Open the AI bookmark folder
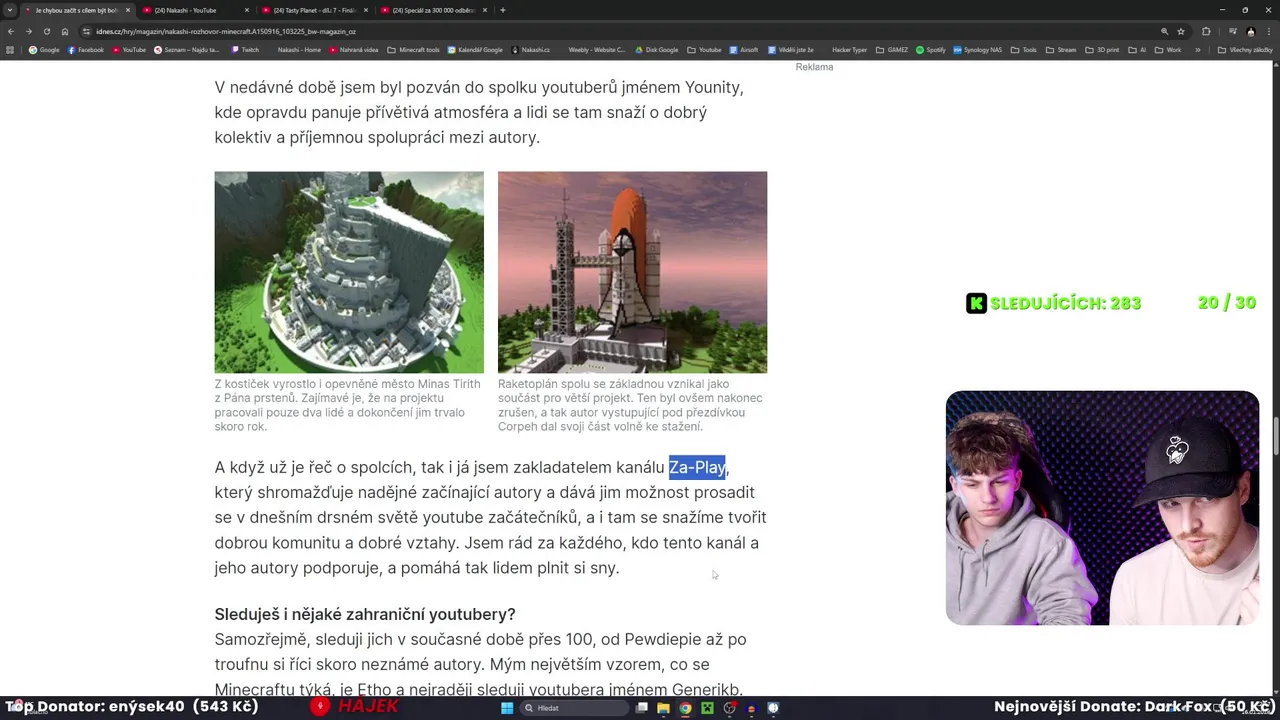Image resolution: width=1280 pixels, height=720 pixels. 1137,50
